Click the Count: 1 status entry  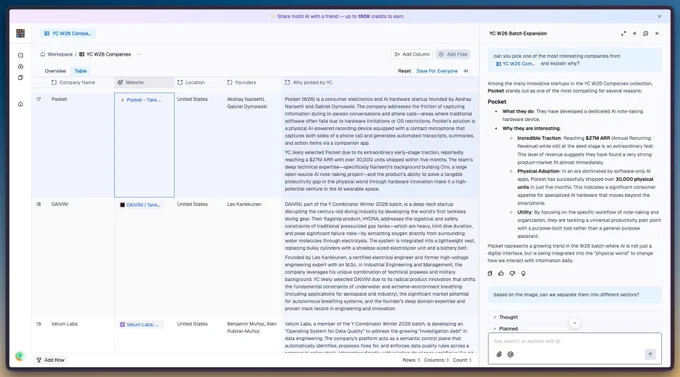pos(462,360)
